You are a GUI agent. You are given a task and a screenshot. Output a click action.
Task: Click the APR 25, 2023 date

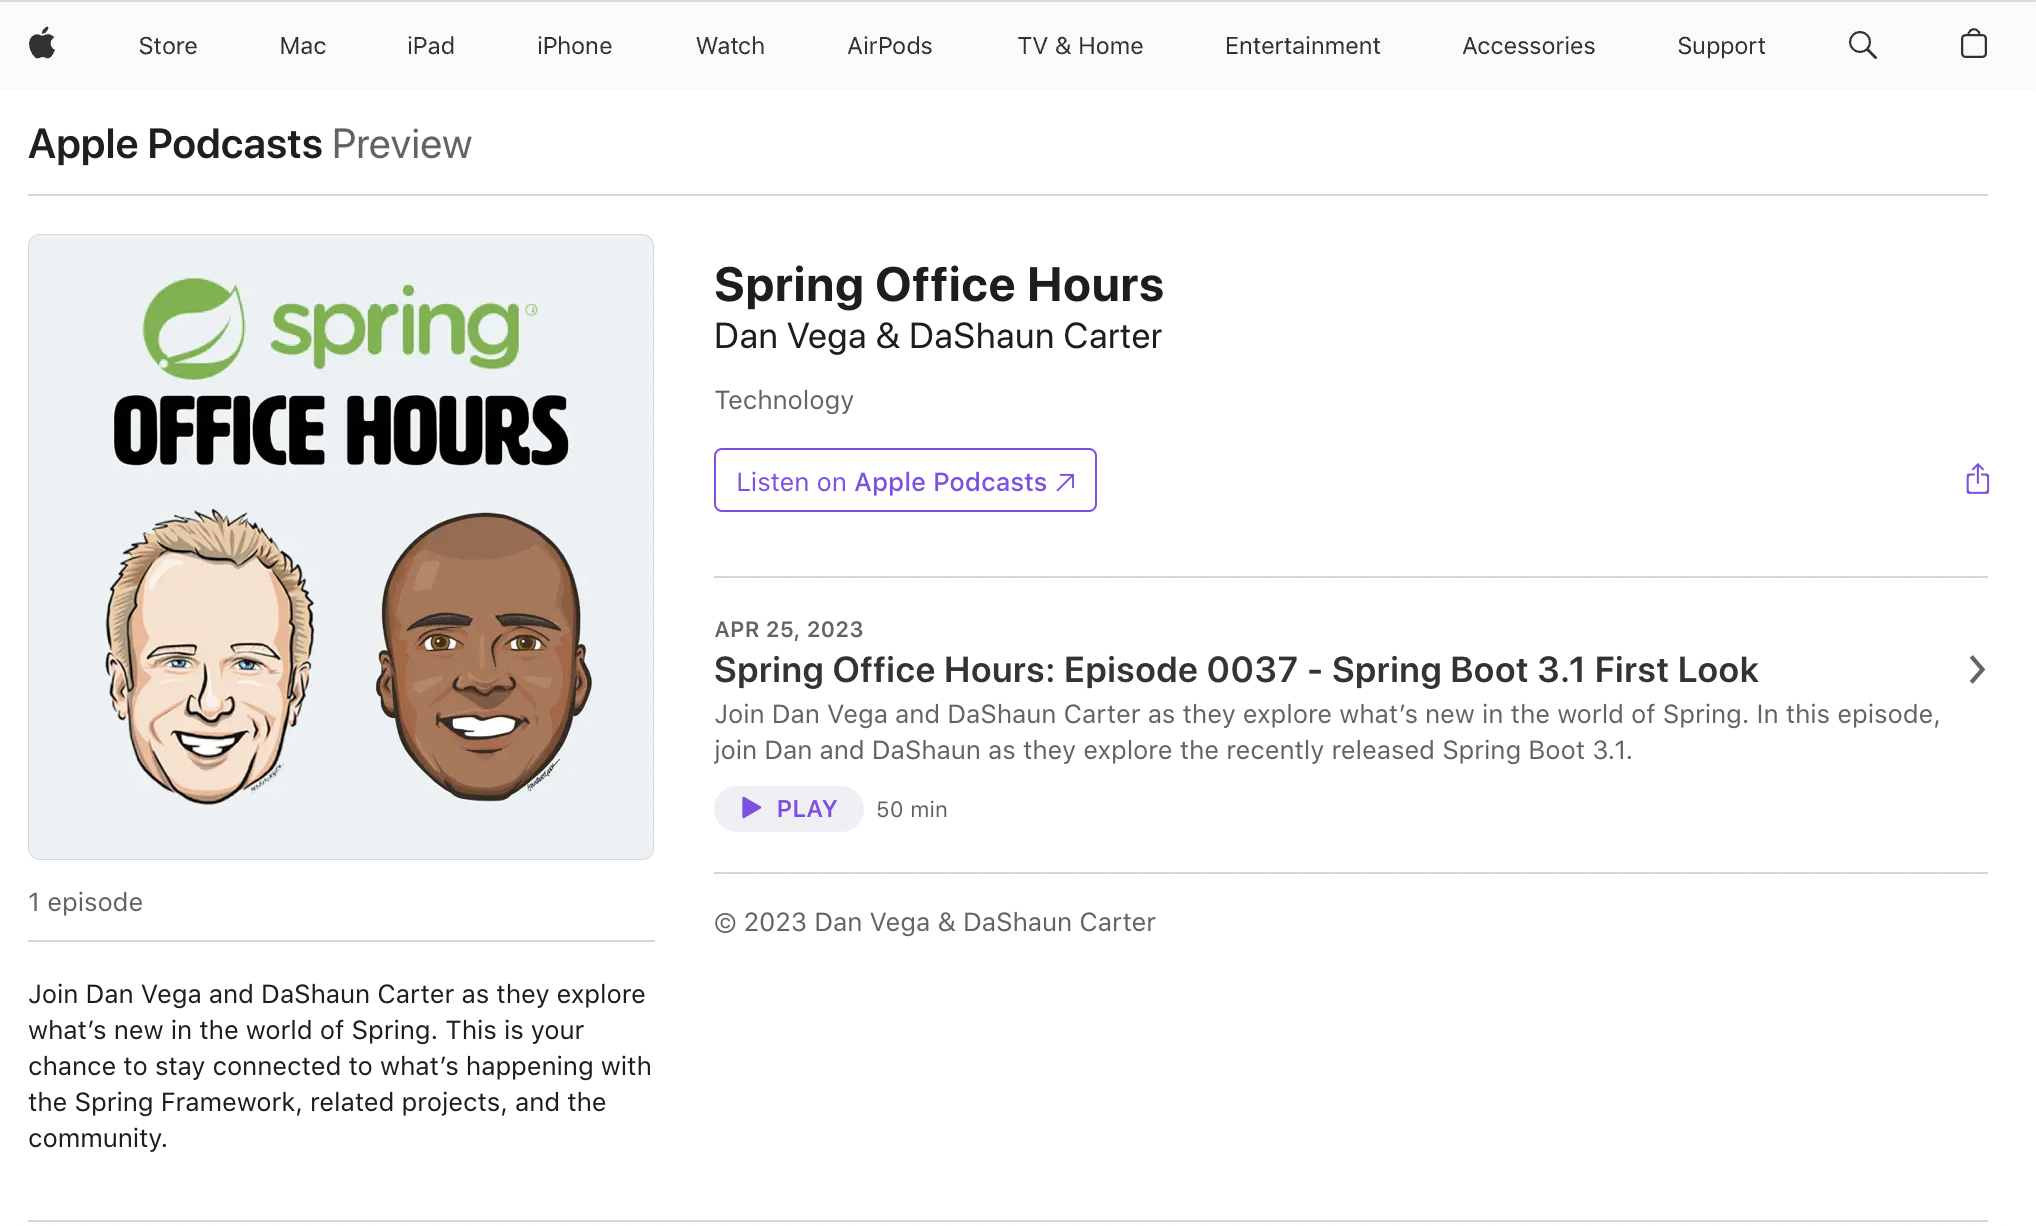(x=789, y=629)
